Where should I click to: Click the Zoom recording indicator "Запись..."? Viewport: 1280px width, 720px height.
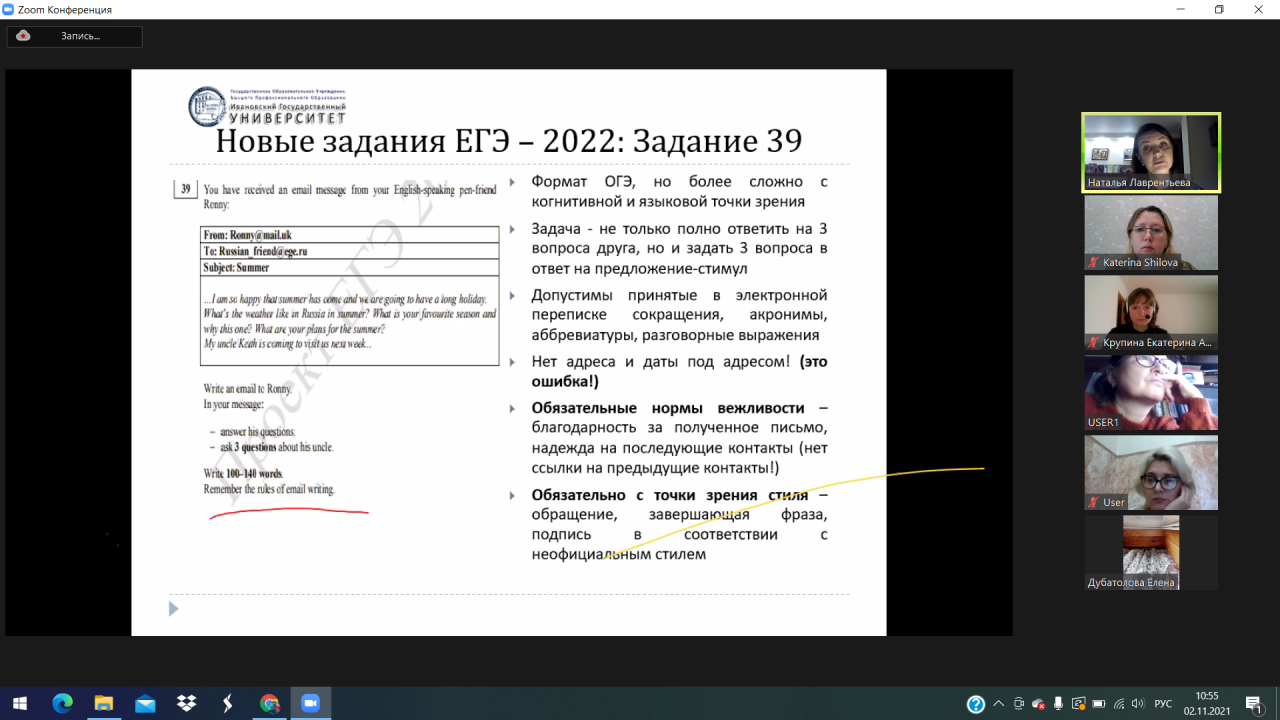[x=80, y=36]
